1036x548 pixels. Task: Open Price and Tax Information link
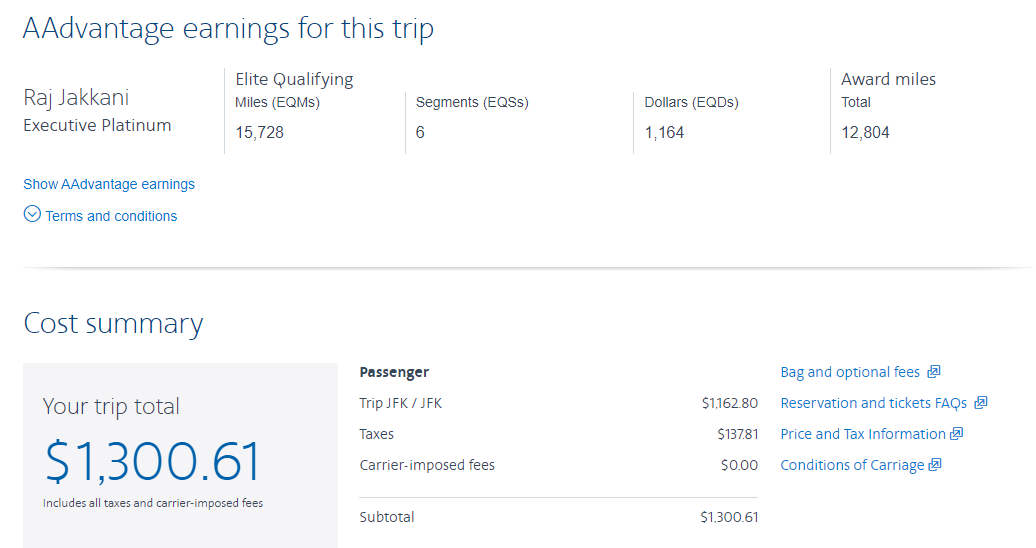click(x=863, y=434)
